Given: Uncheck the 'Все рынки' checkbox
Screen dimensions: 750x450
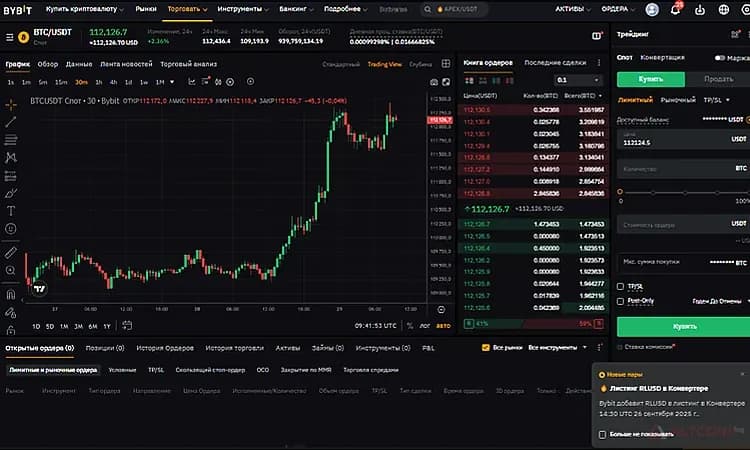Looking at the screenshot, I should [485, 348].
